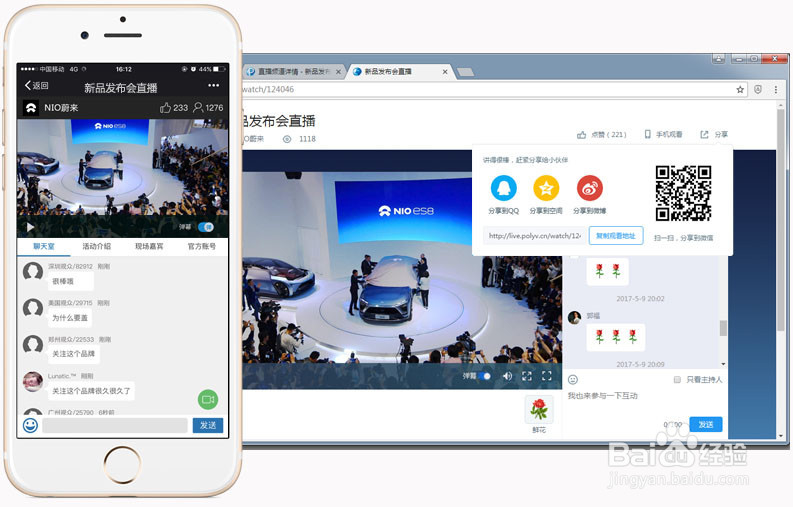Tap the Lunatic user avatar in phone chat
Image resolution: width=793 pixels, height=507 pixels.
point(33,382)
